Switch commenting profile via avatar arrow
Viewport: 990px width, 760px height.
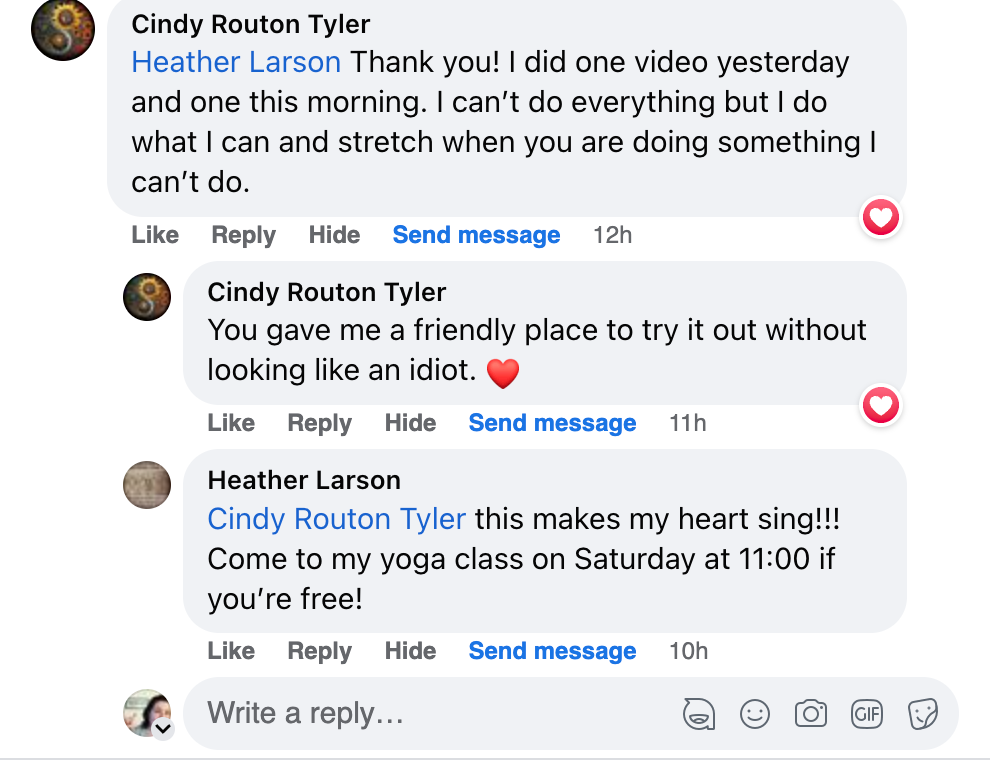[163, 730]
